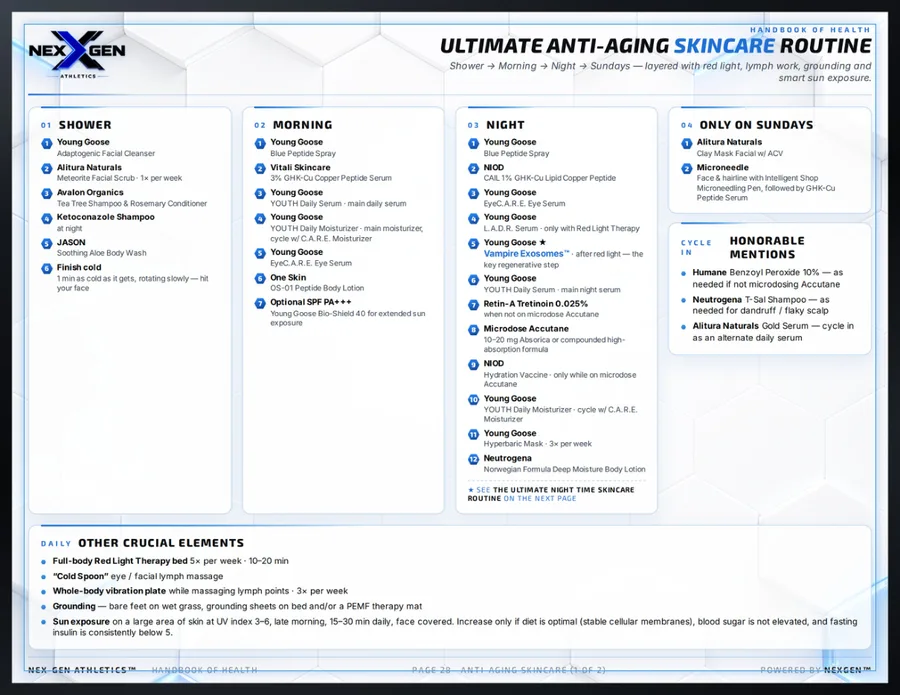Click footer 'Powered by NEXGEN'
The image size is (900, 695).
816,670
